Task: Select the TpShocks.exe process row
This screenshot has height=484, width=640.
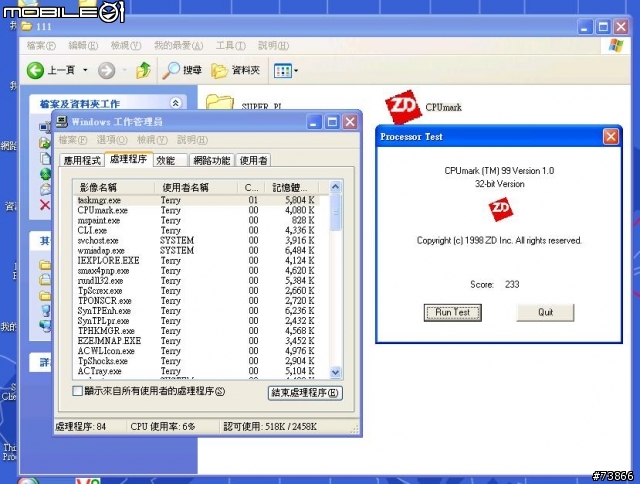Action: click(196, 361)
